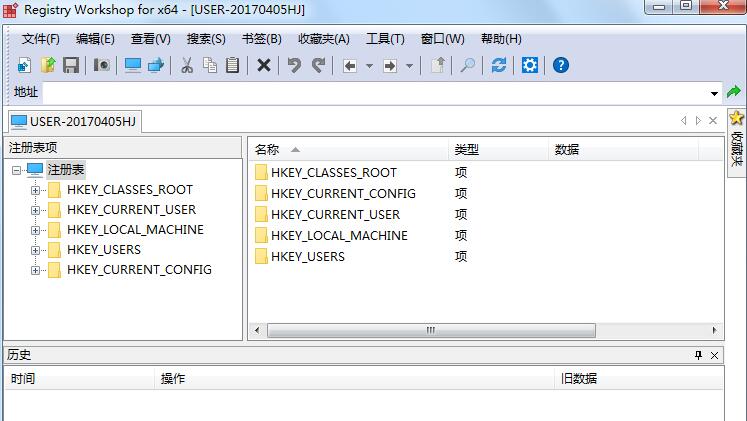The height and width of the screenshot is (421, 747).
Task: Open Forward button history dropdown
Action: 409,66
